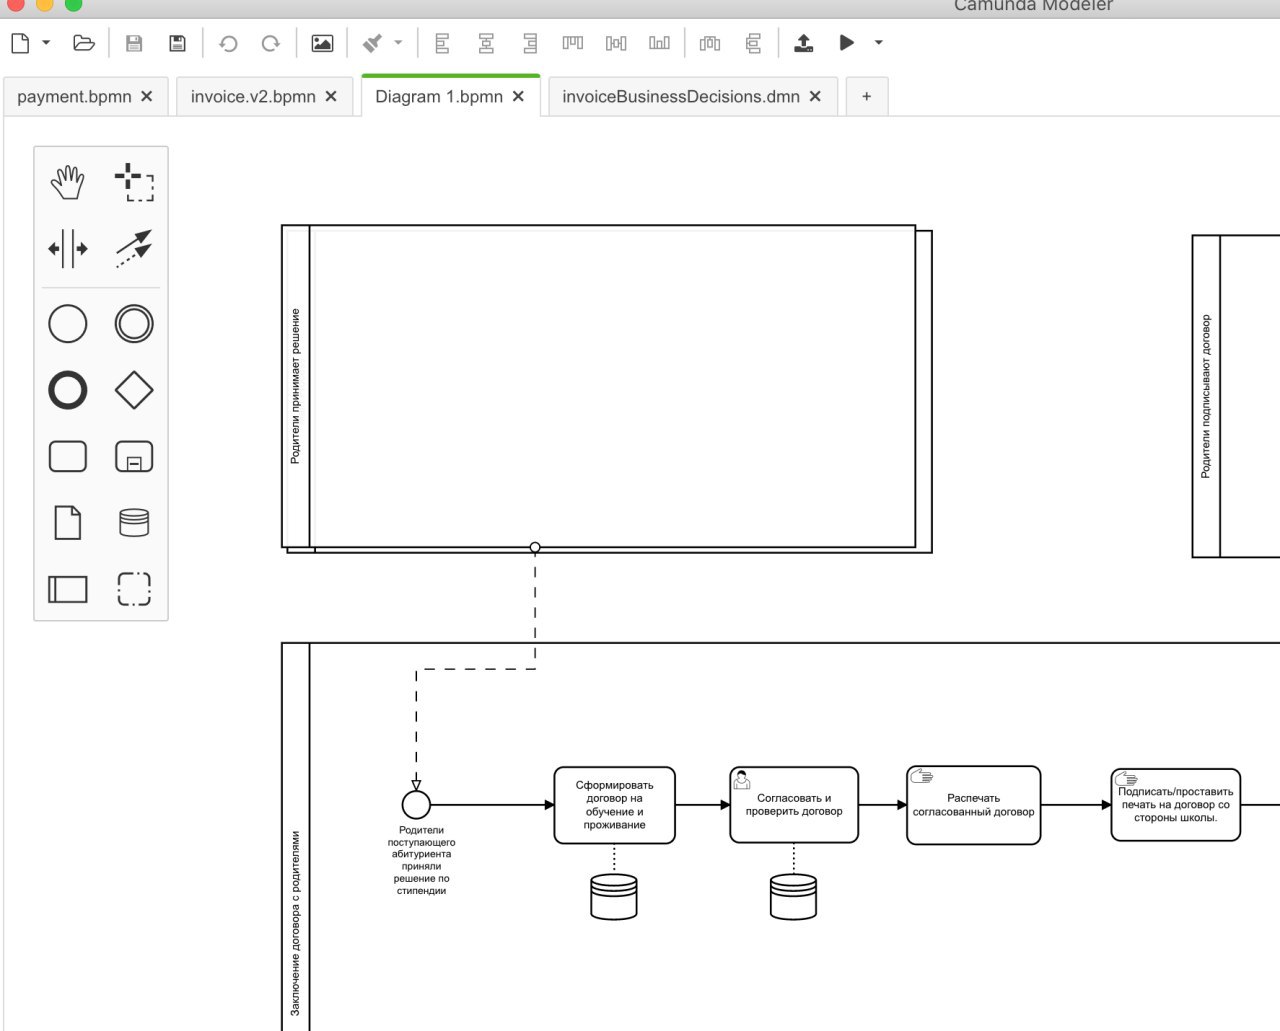Image resolution: width=1280 pixels, height=1031 pixels.
Task: Click the open folder icon
Action: coord(84,43)
